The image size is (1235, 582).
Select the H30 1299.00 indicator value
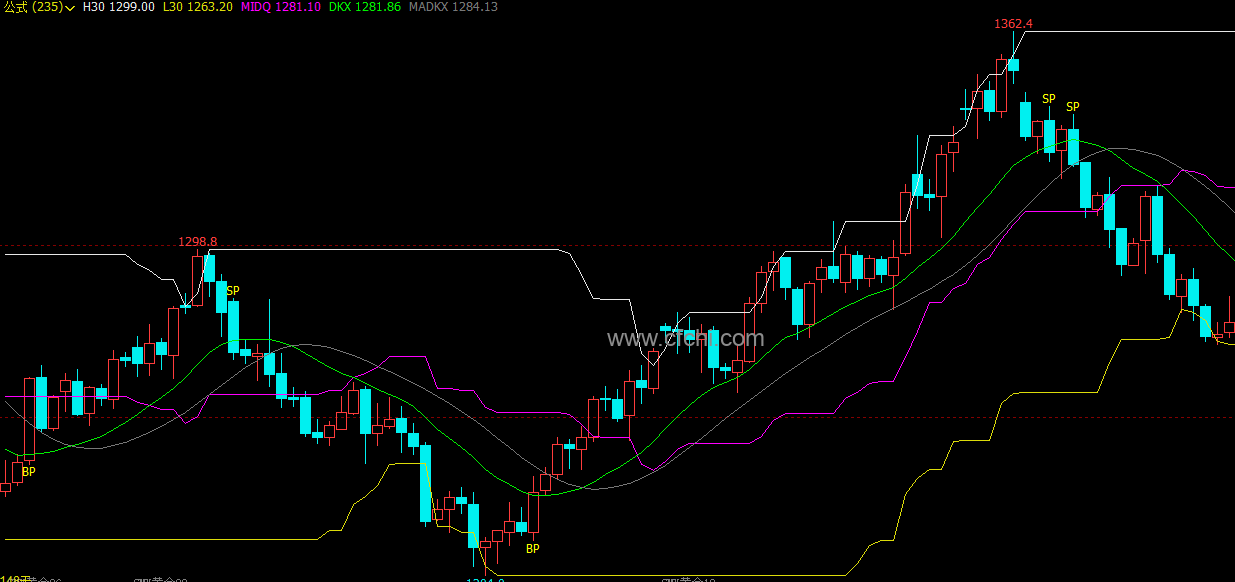[118, 7]
